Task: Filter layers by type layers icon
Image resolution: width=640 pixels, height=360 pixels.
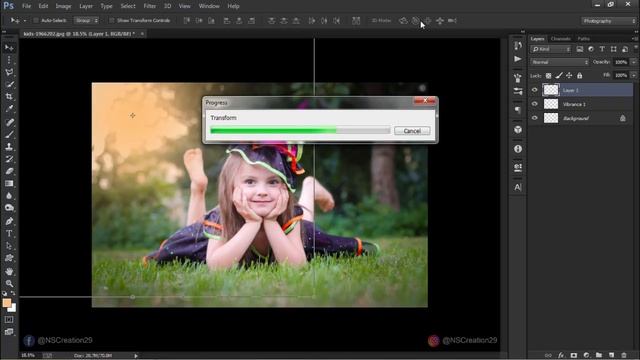Action: (x=602, y=49)
